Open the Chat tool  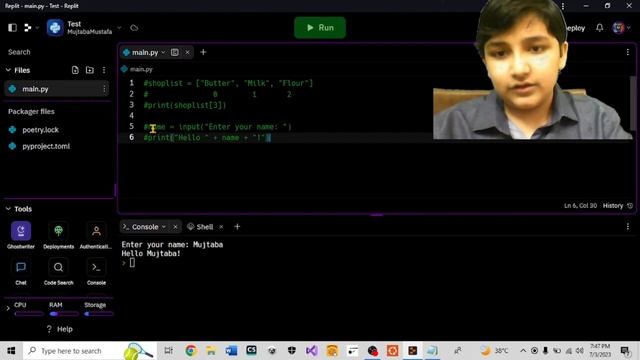point(21,271)
